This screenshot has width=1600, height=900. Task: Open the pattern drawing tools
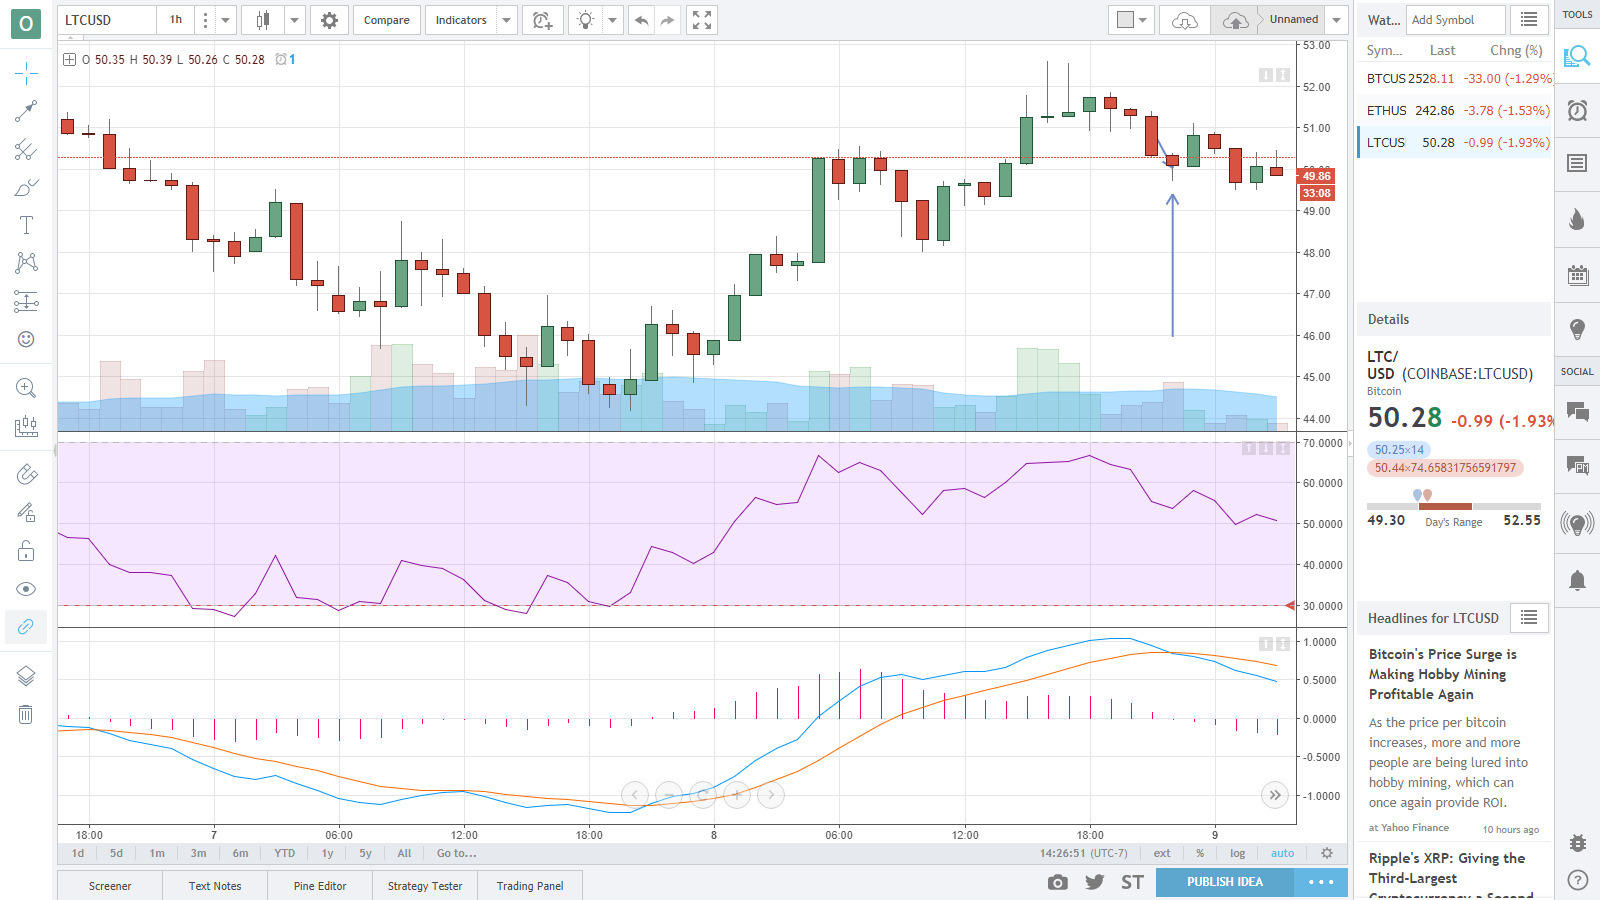point(26,263)
